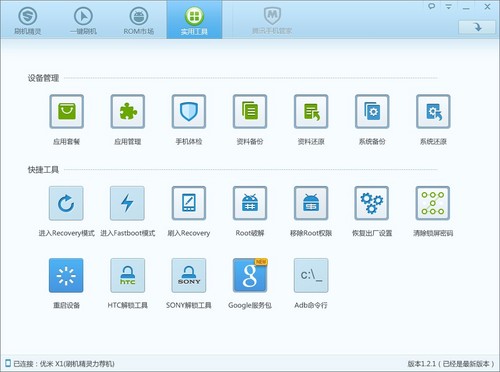
Task: Click the connected phone status icon
Action: 8,363
